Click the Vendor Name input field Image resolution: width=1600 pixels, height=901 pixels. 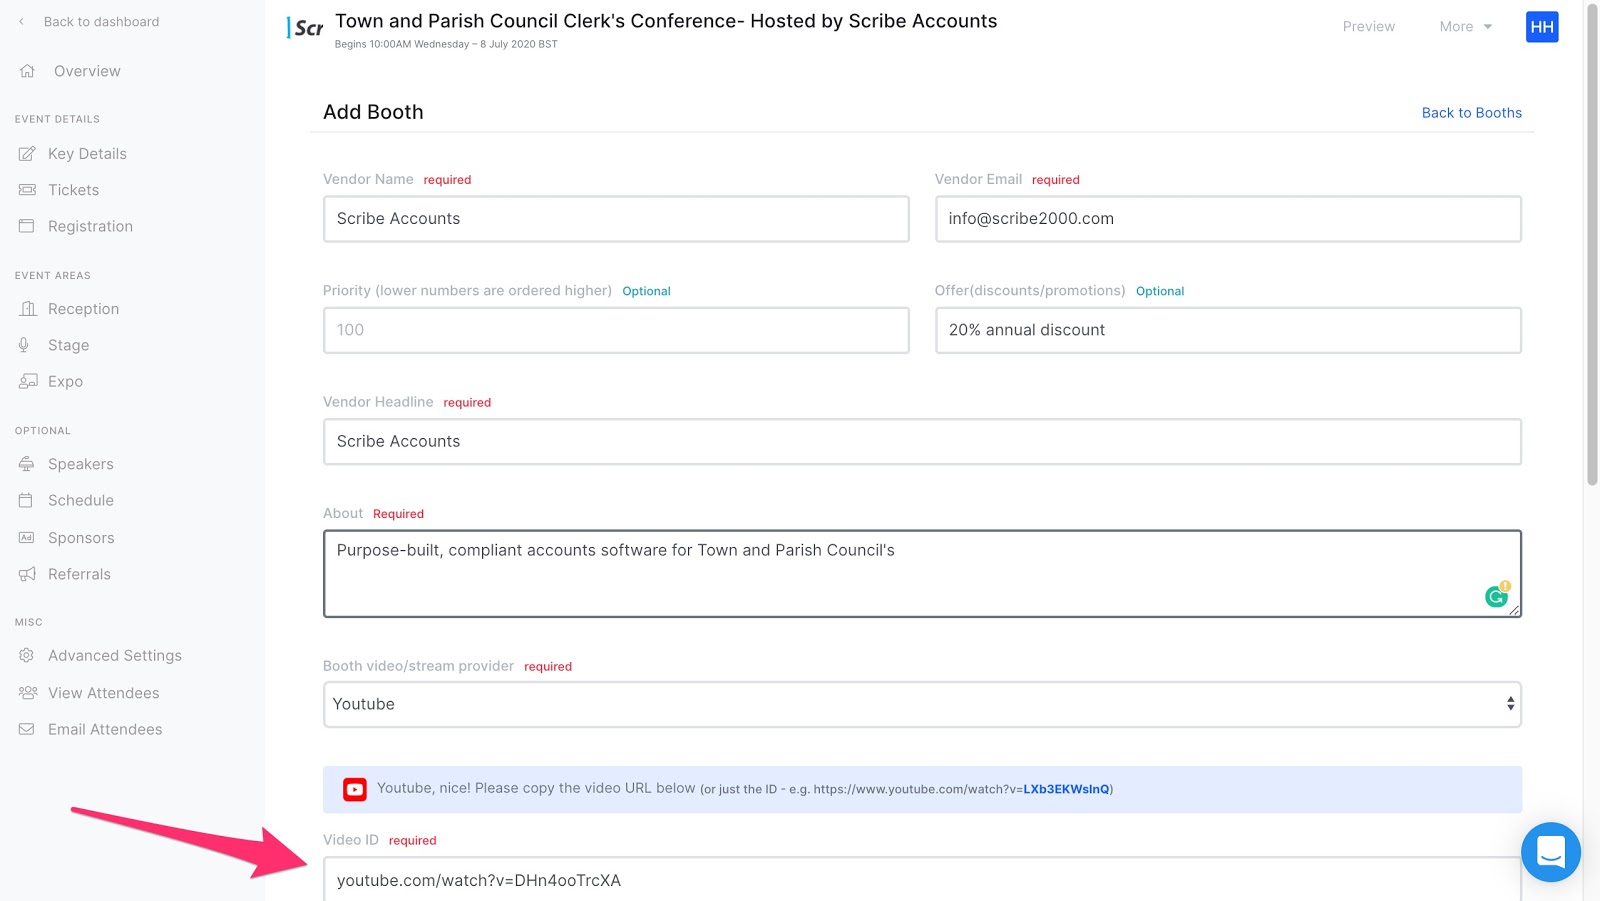616,219
